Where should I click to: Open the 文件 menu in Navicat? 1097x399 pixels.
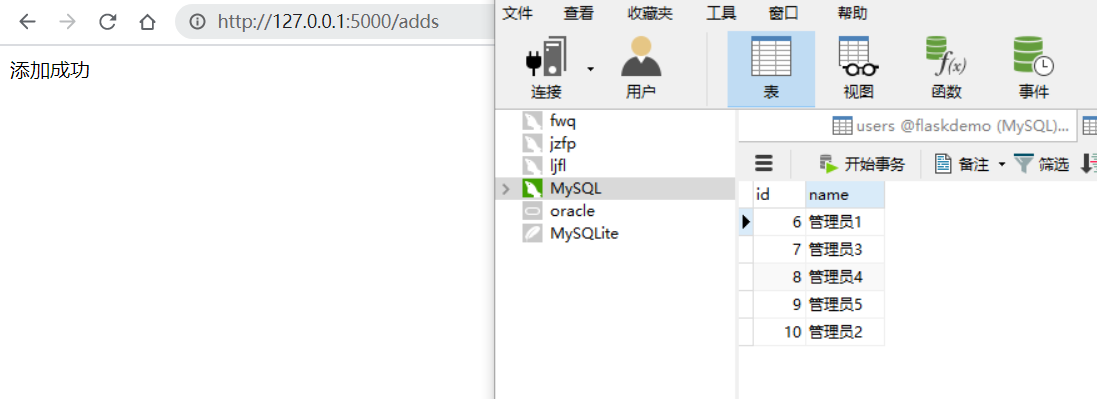(518, 13)
